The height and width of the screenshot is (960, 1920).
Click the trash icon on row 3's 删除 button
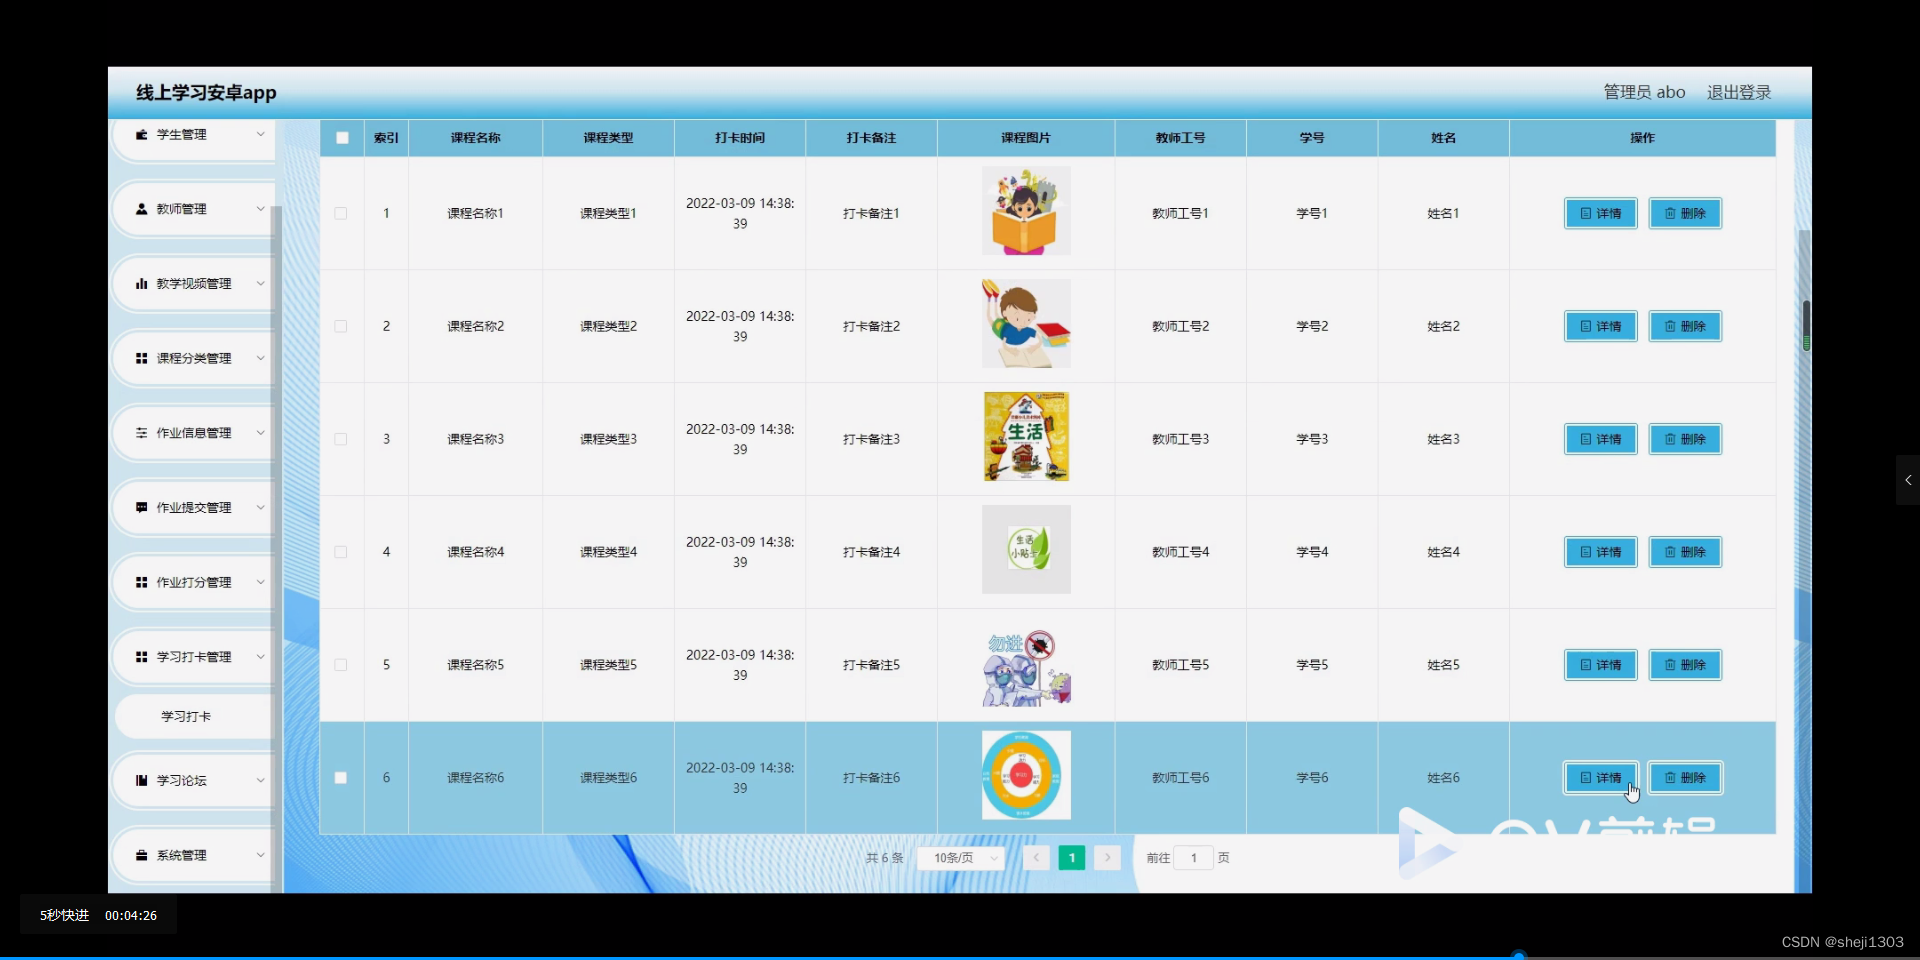tap(1670, 439)
